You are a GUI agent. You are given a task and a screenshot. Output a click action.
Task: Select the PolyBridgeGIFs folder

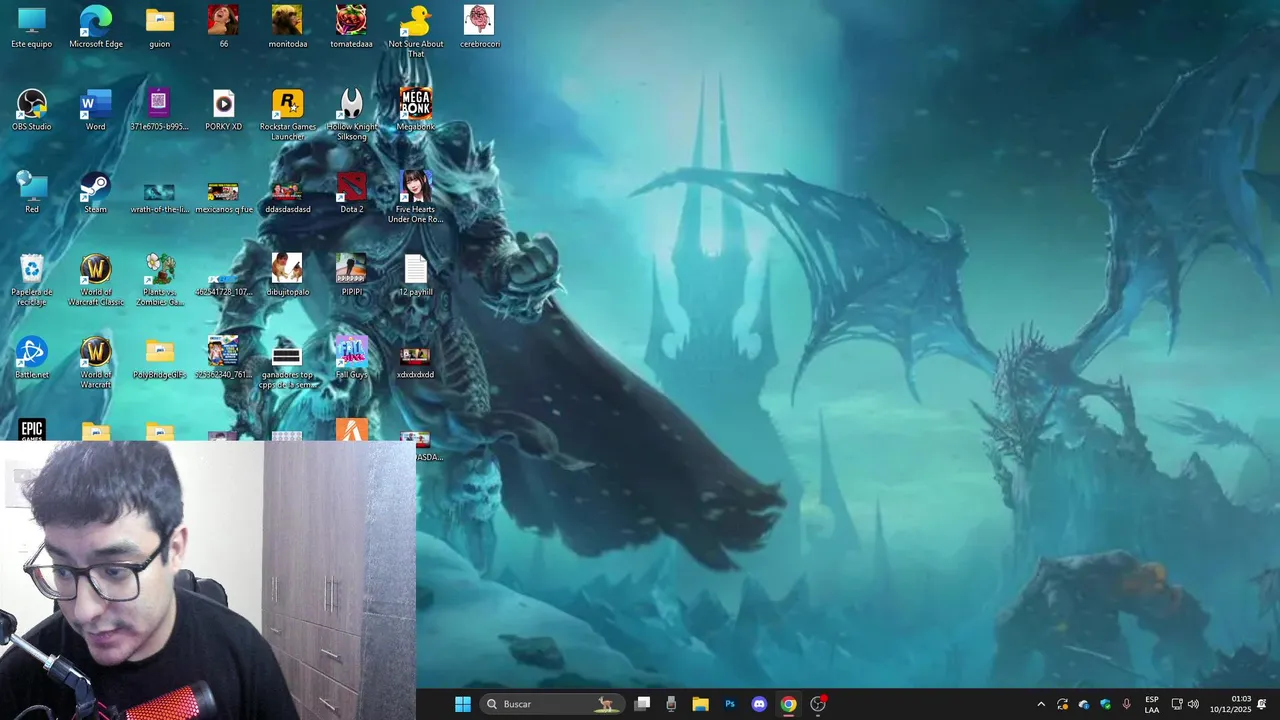pyautogui.click(x=160, y=358)
